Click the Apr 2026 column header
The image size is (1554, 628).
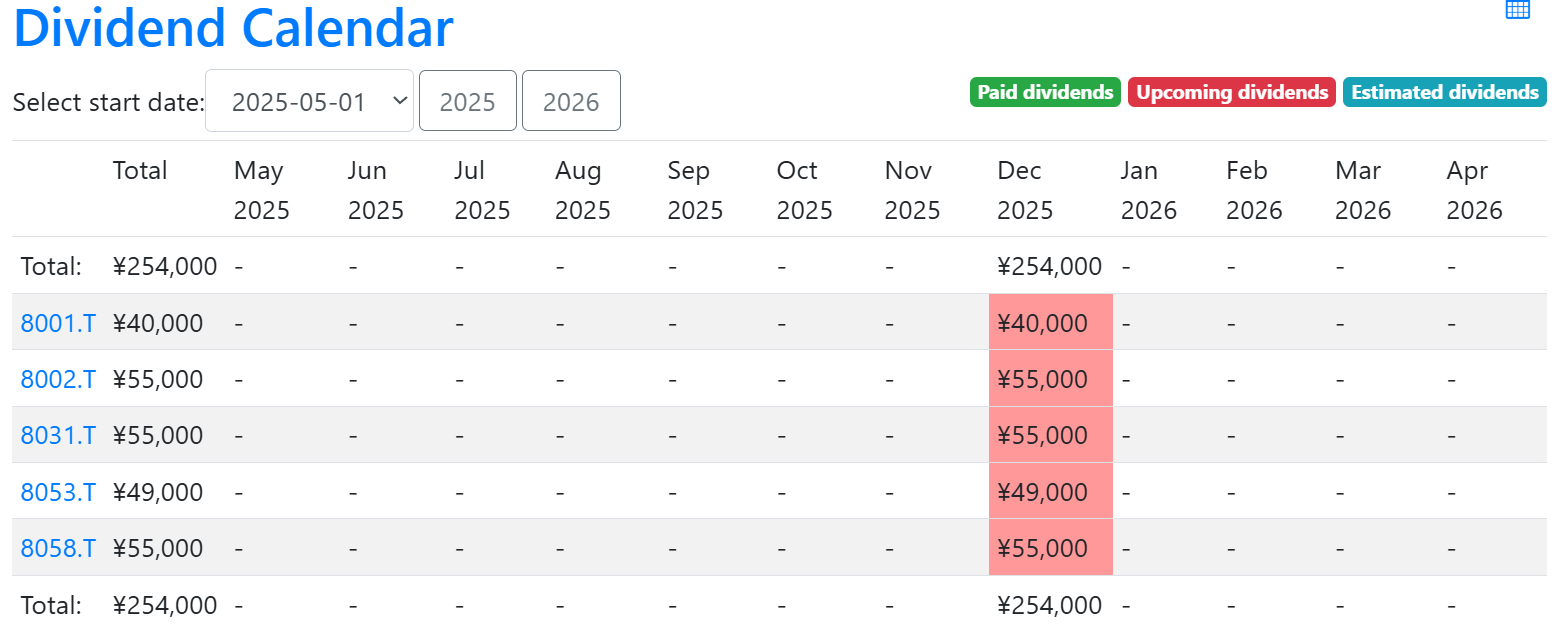(1474, 190)
